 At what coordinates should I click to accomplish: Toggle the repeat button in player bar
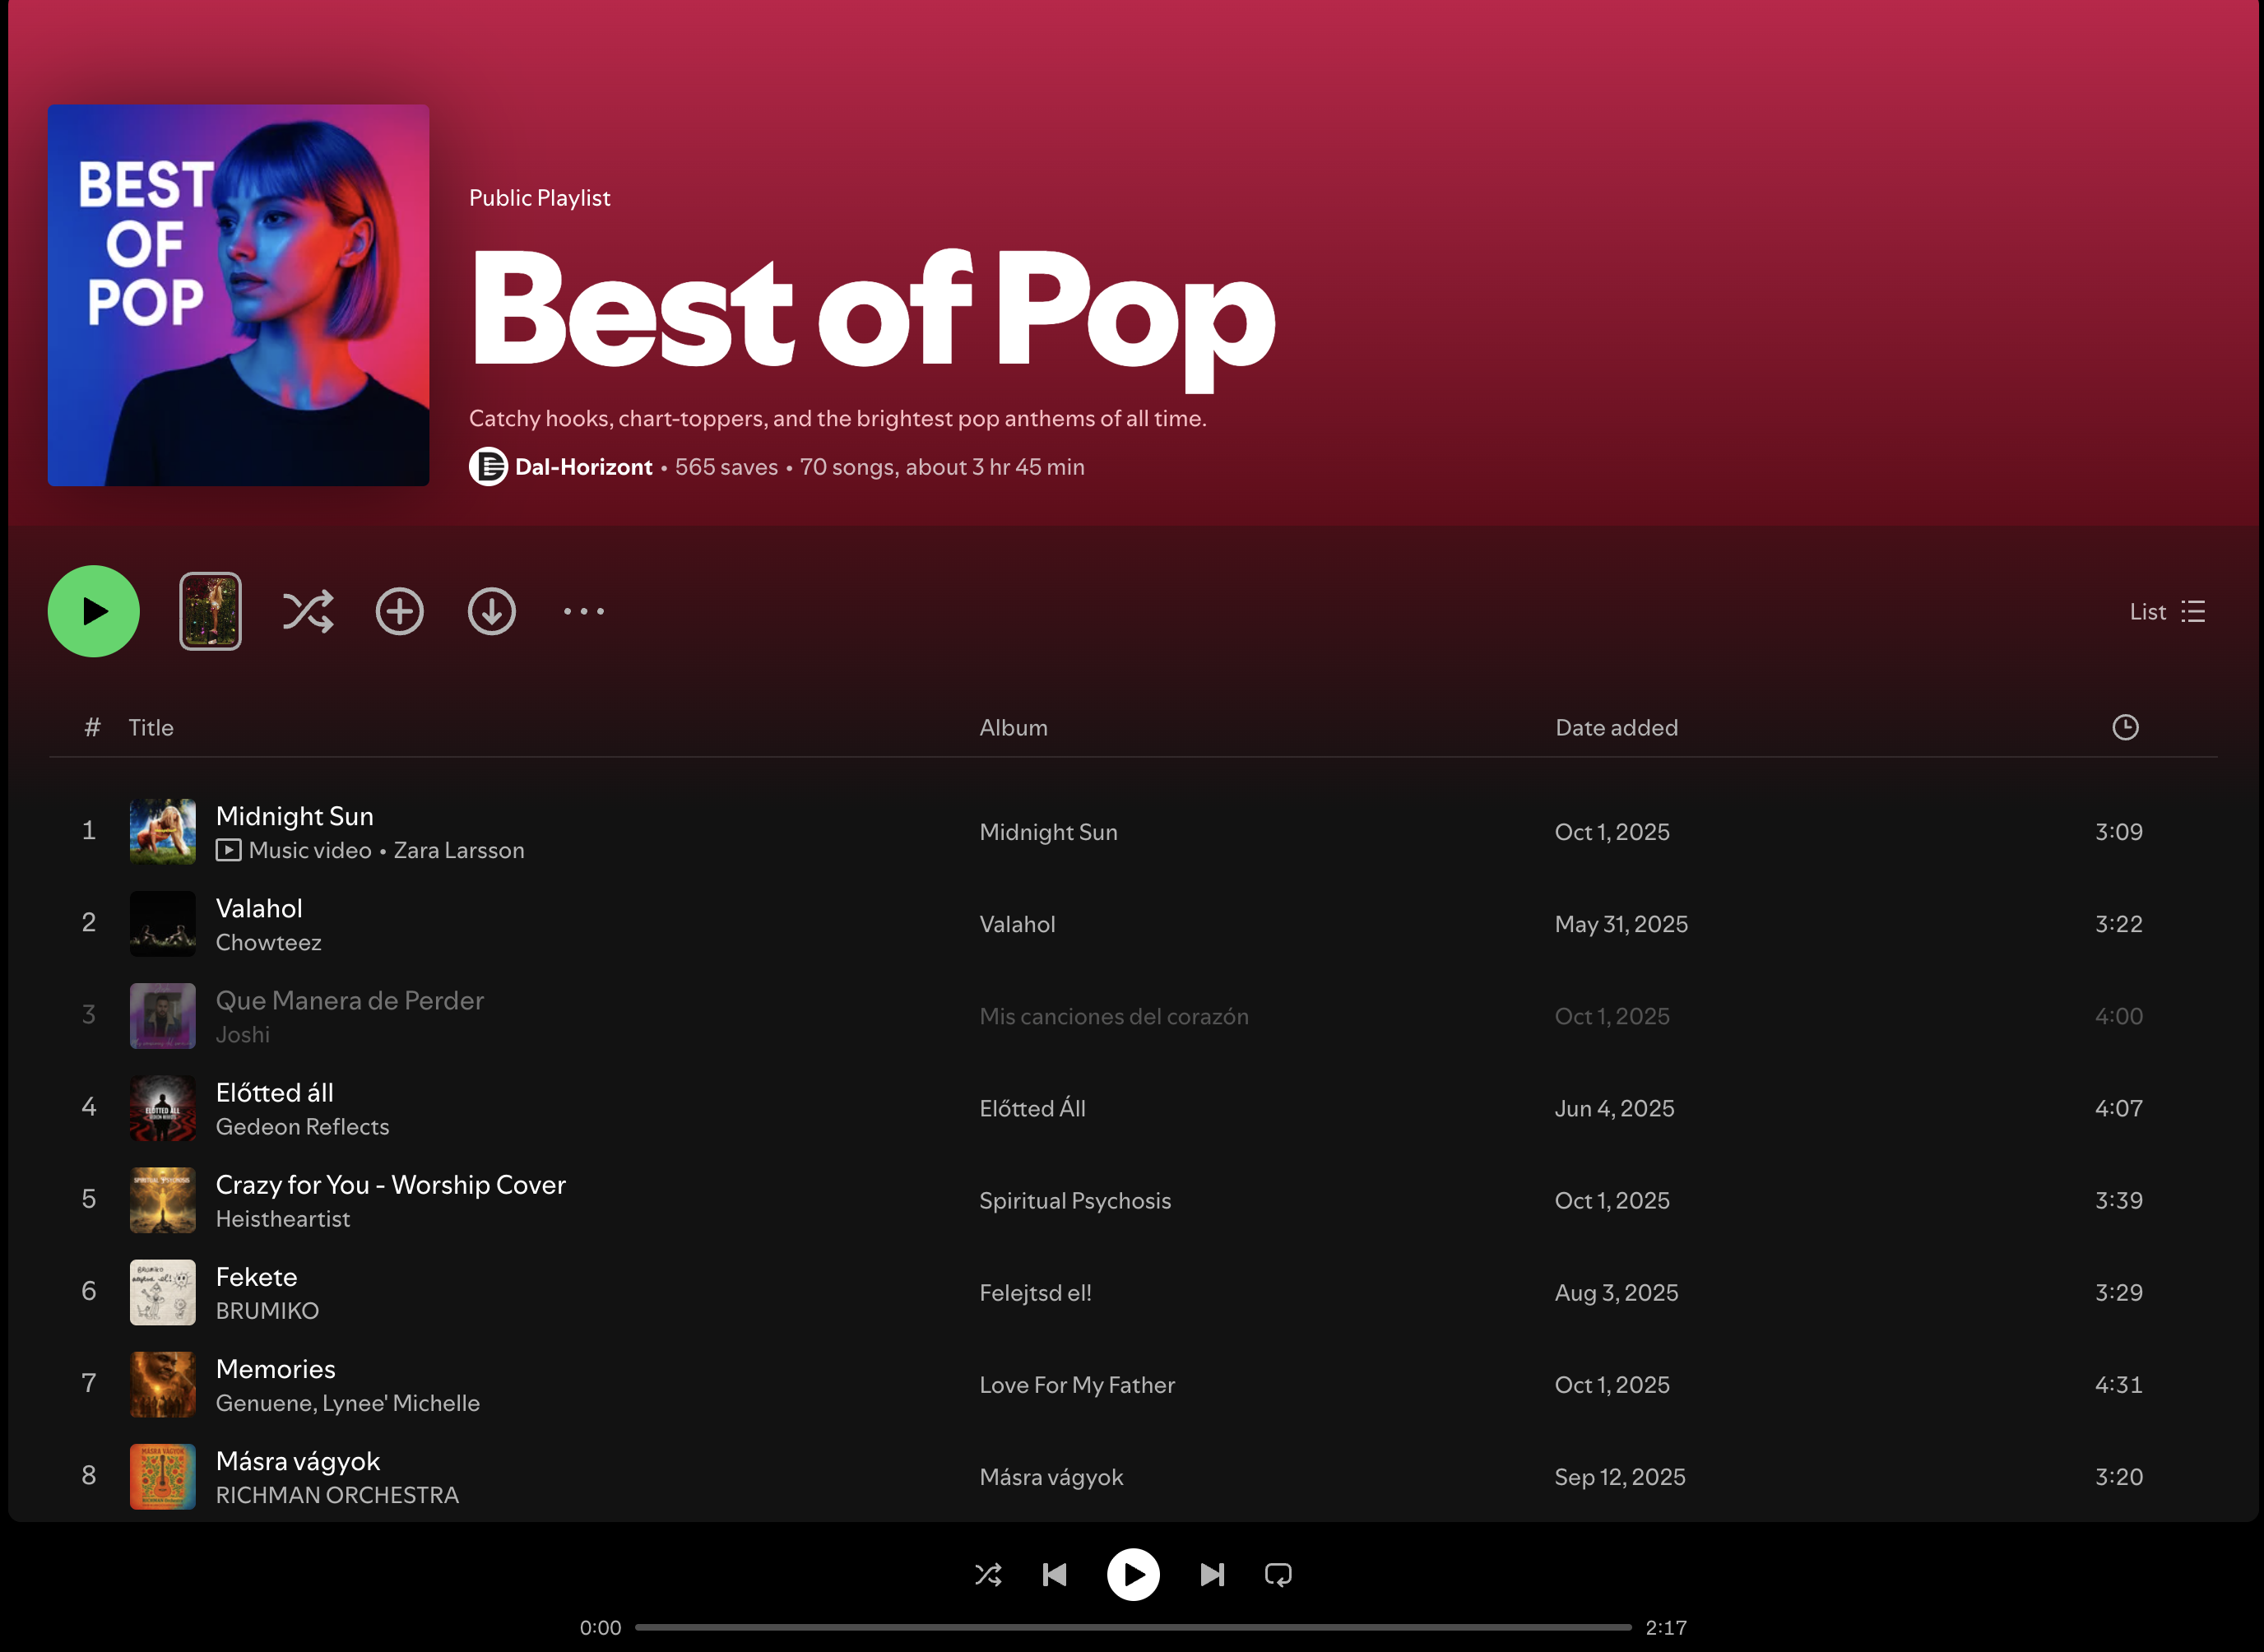(1277, 1575)
